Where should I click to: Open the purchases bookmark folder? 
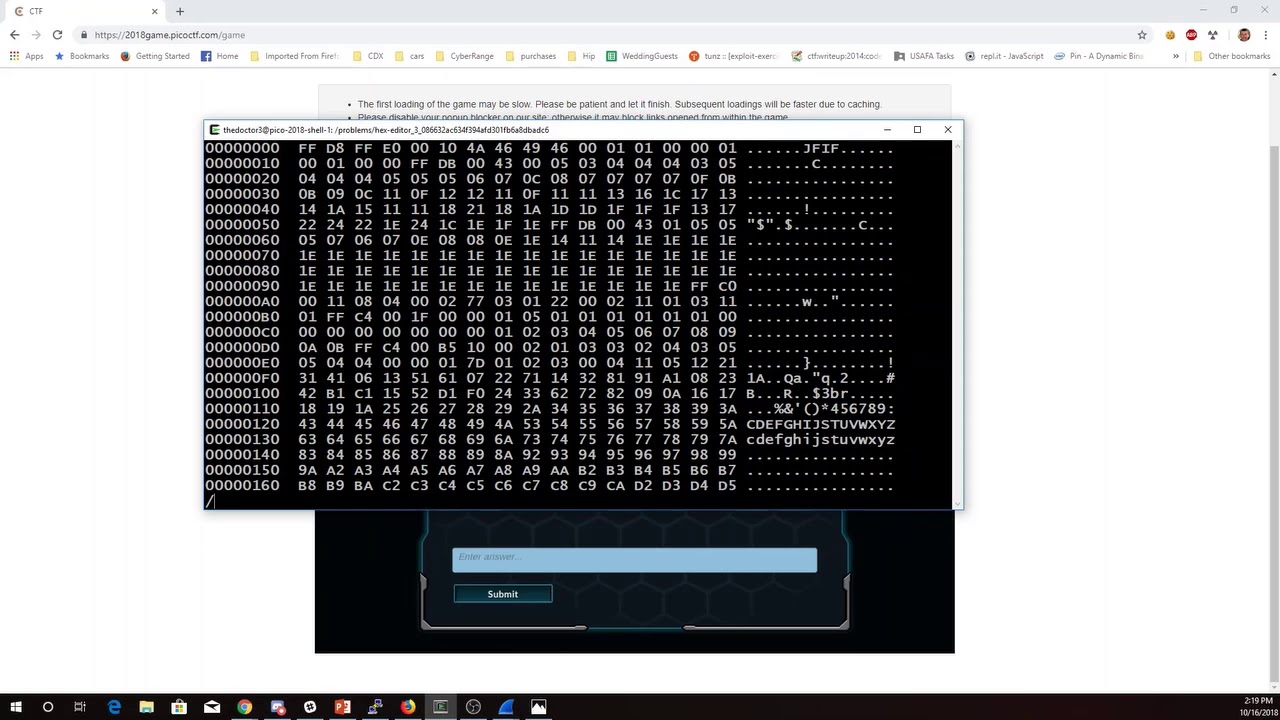coord(530,56)
